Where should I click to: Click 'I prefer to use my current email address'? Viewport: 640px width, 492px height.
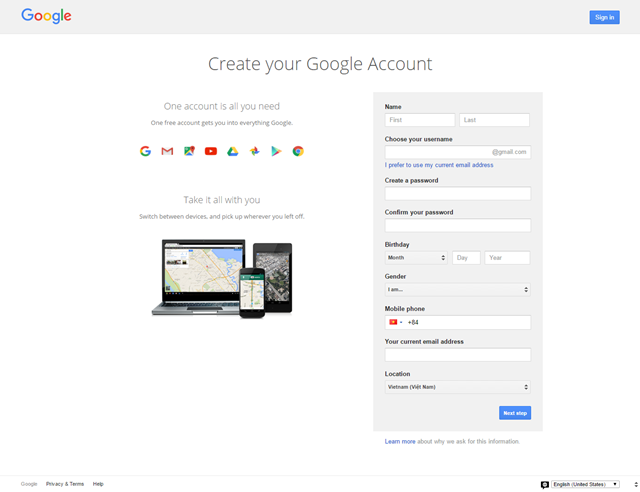pos(439,165)
